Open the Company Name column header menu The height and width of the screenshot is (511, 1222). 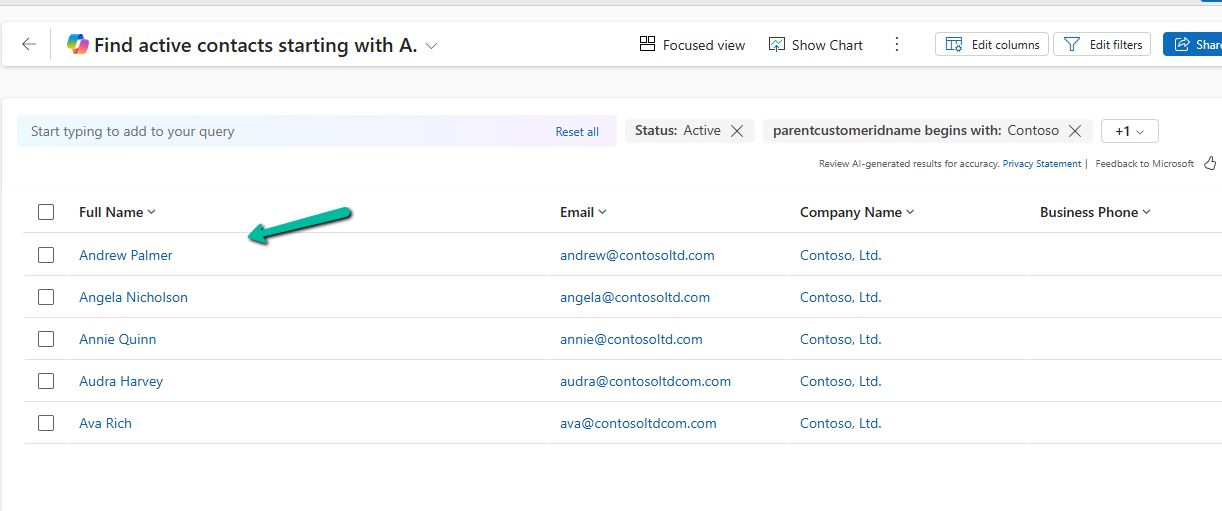pyautogui.click(x=856, y=212)
